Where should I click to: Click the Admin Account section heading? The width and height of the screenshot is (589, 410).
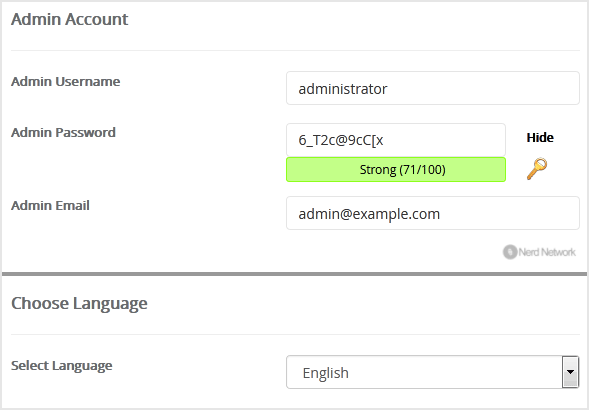[69, 19]
